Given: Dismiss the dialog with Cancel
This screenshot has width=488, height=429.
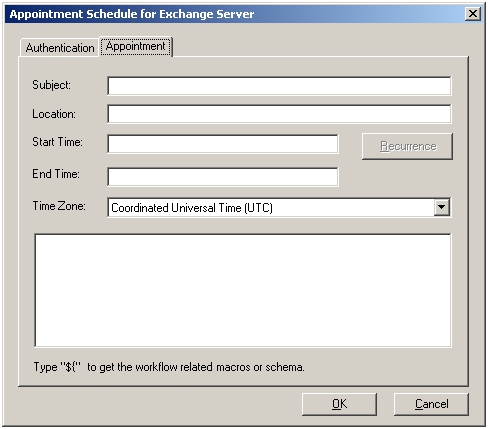Looking at the screenshot, I should click(x=431, y=404).
